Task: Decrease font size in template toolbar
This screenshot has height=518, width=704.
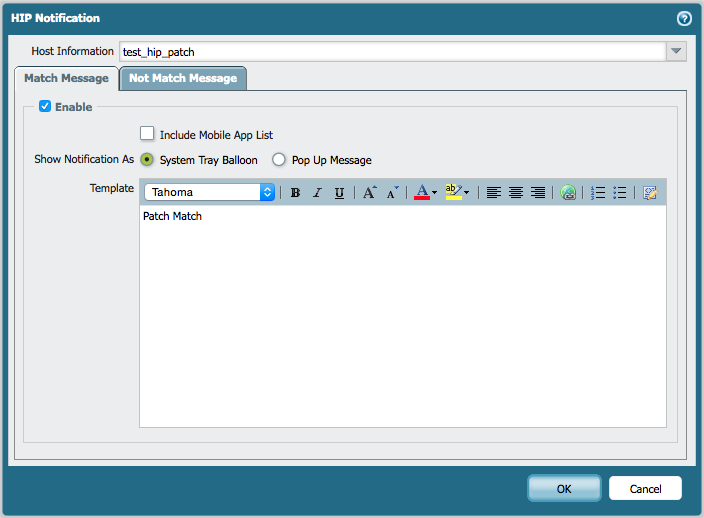Action: (x=392, y=193)
